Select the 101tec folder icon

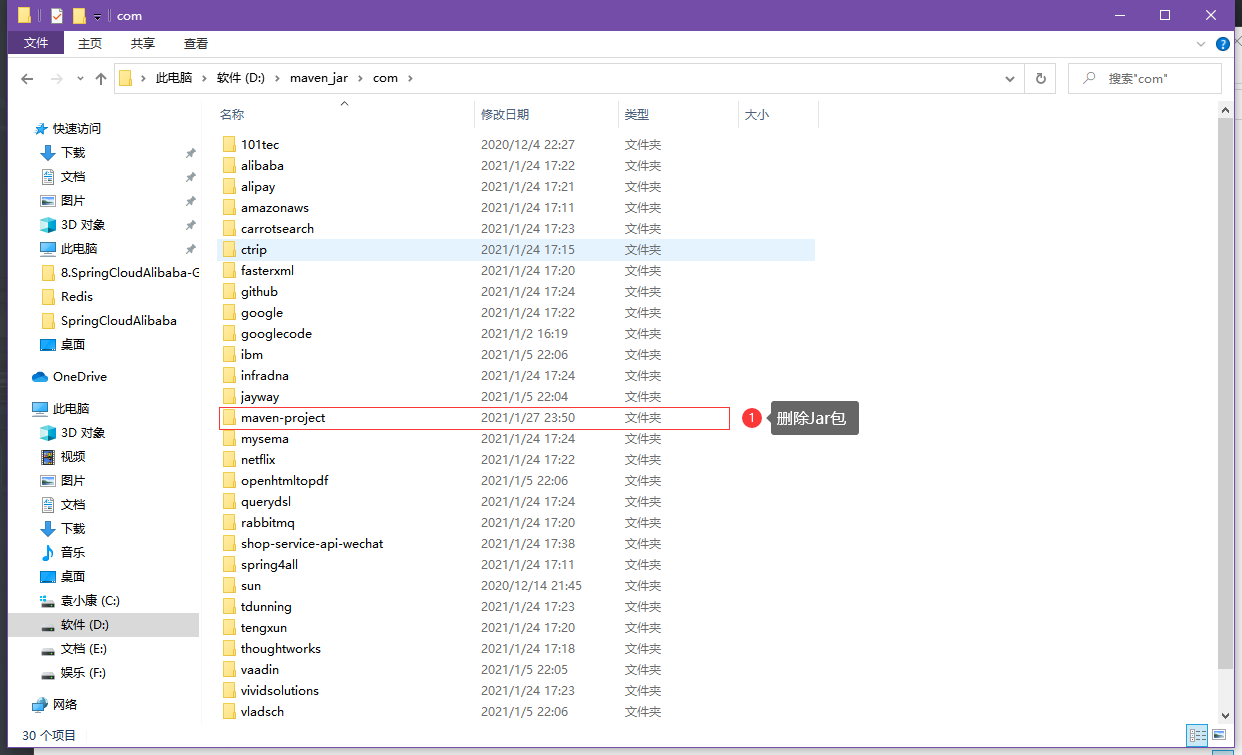point(228,144)
